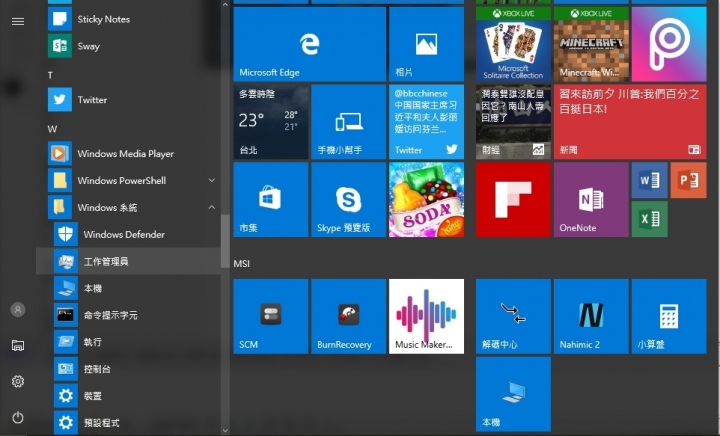The width and height of the screenshot is (720, 436).
Task: Open File Explorer icon in sidebar
Action: pos(18,345)
